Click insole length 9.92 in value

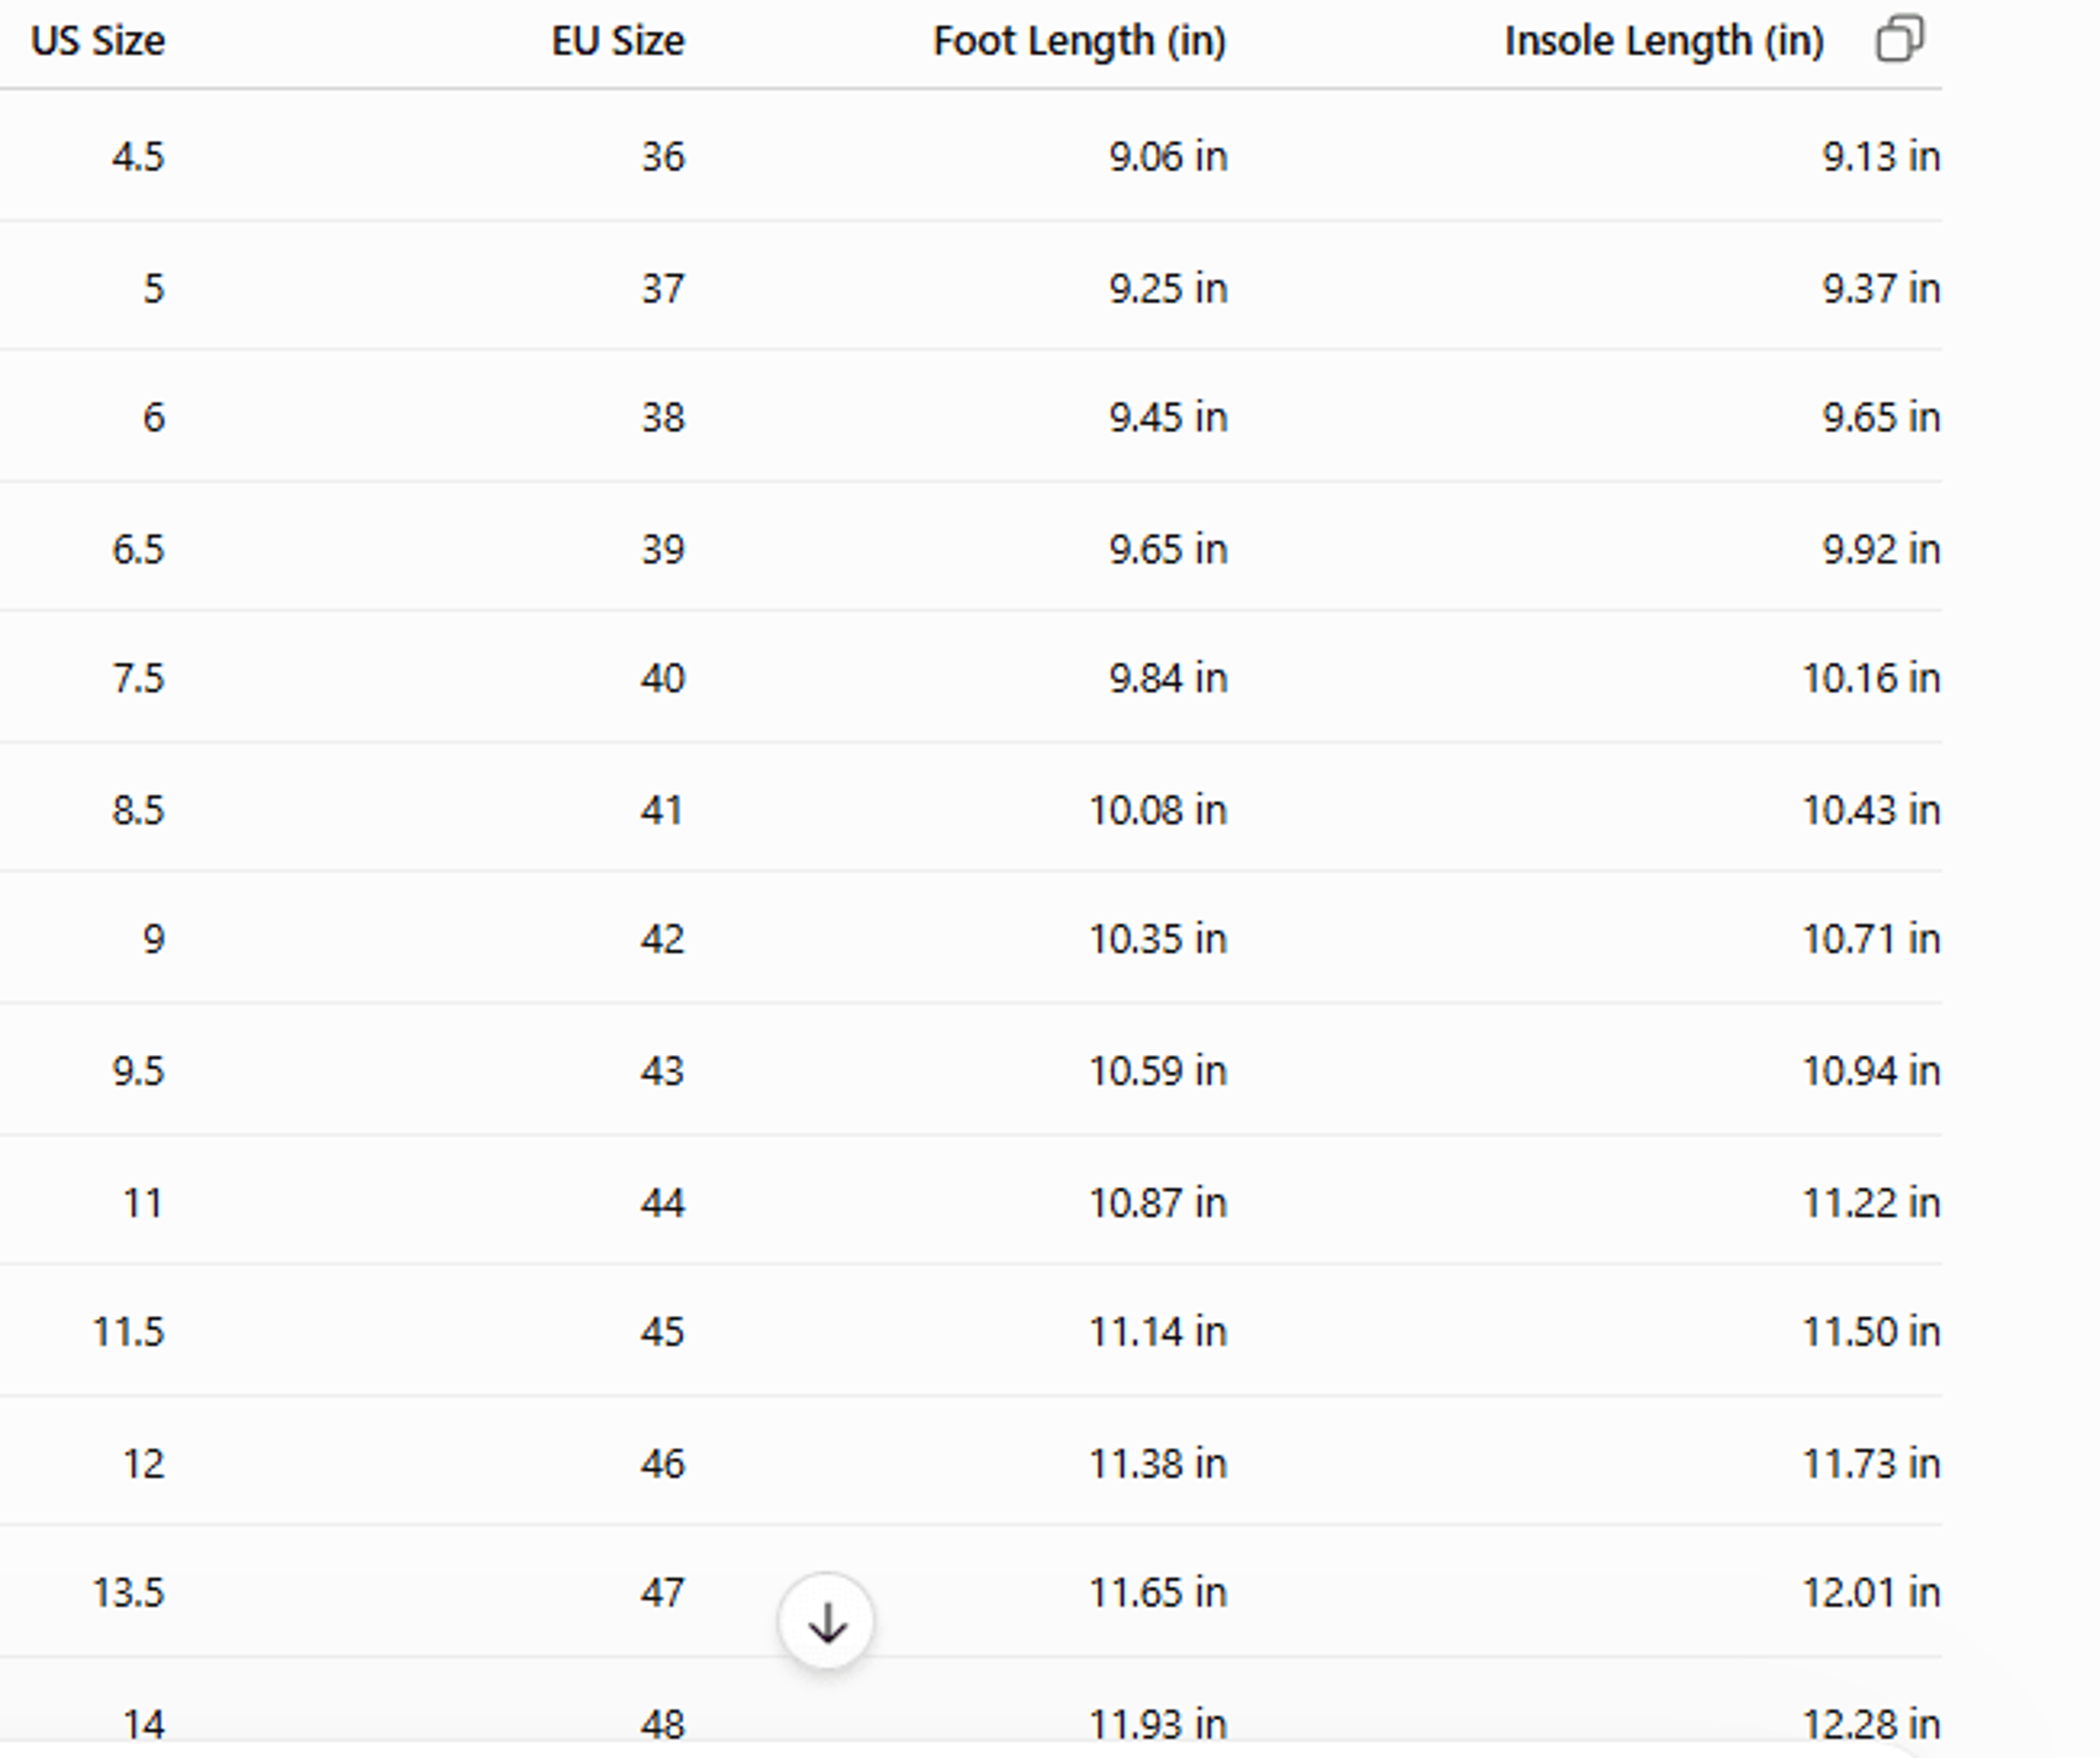1881,550
